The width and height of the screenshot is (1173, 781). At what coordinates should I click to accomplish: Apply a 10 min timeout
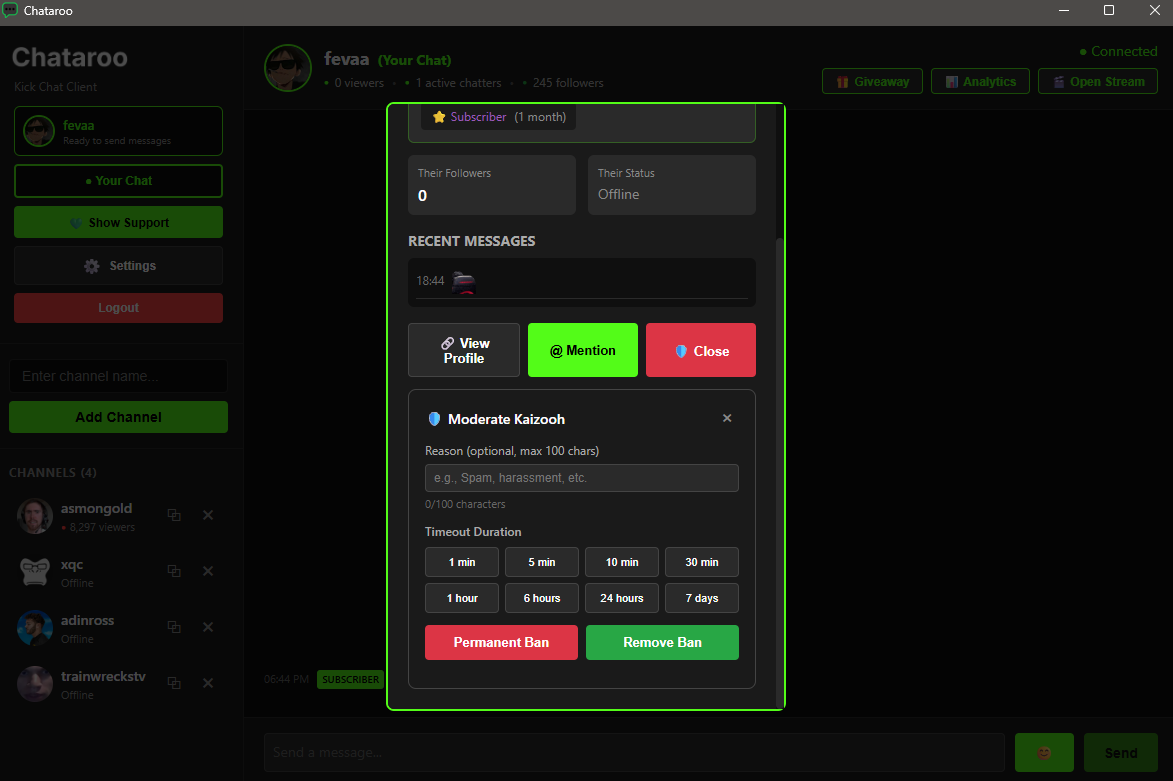click(621, 562)
